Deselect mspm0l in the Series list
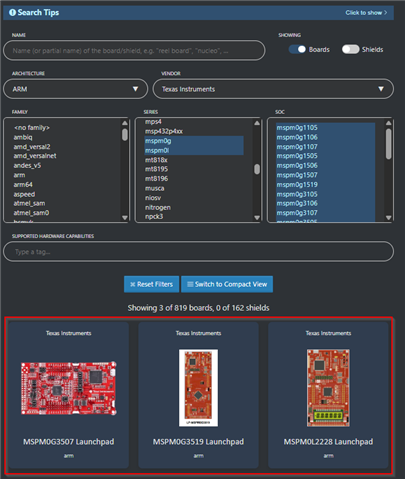This screenshot has width=405, height=479. 194,150
